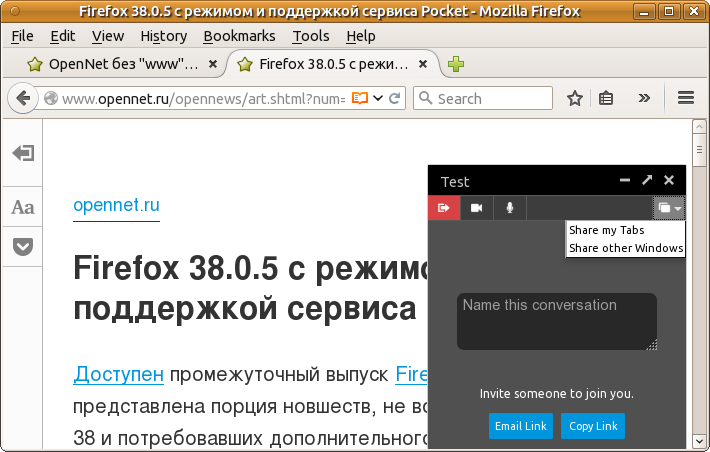
Task: Click the scrollbar down arrow
Action: [699, 440]
